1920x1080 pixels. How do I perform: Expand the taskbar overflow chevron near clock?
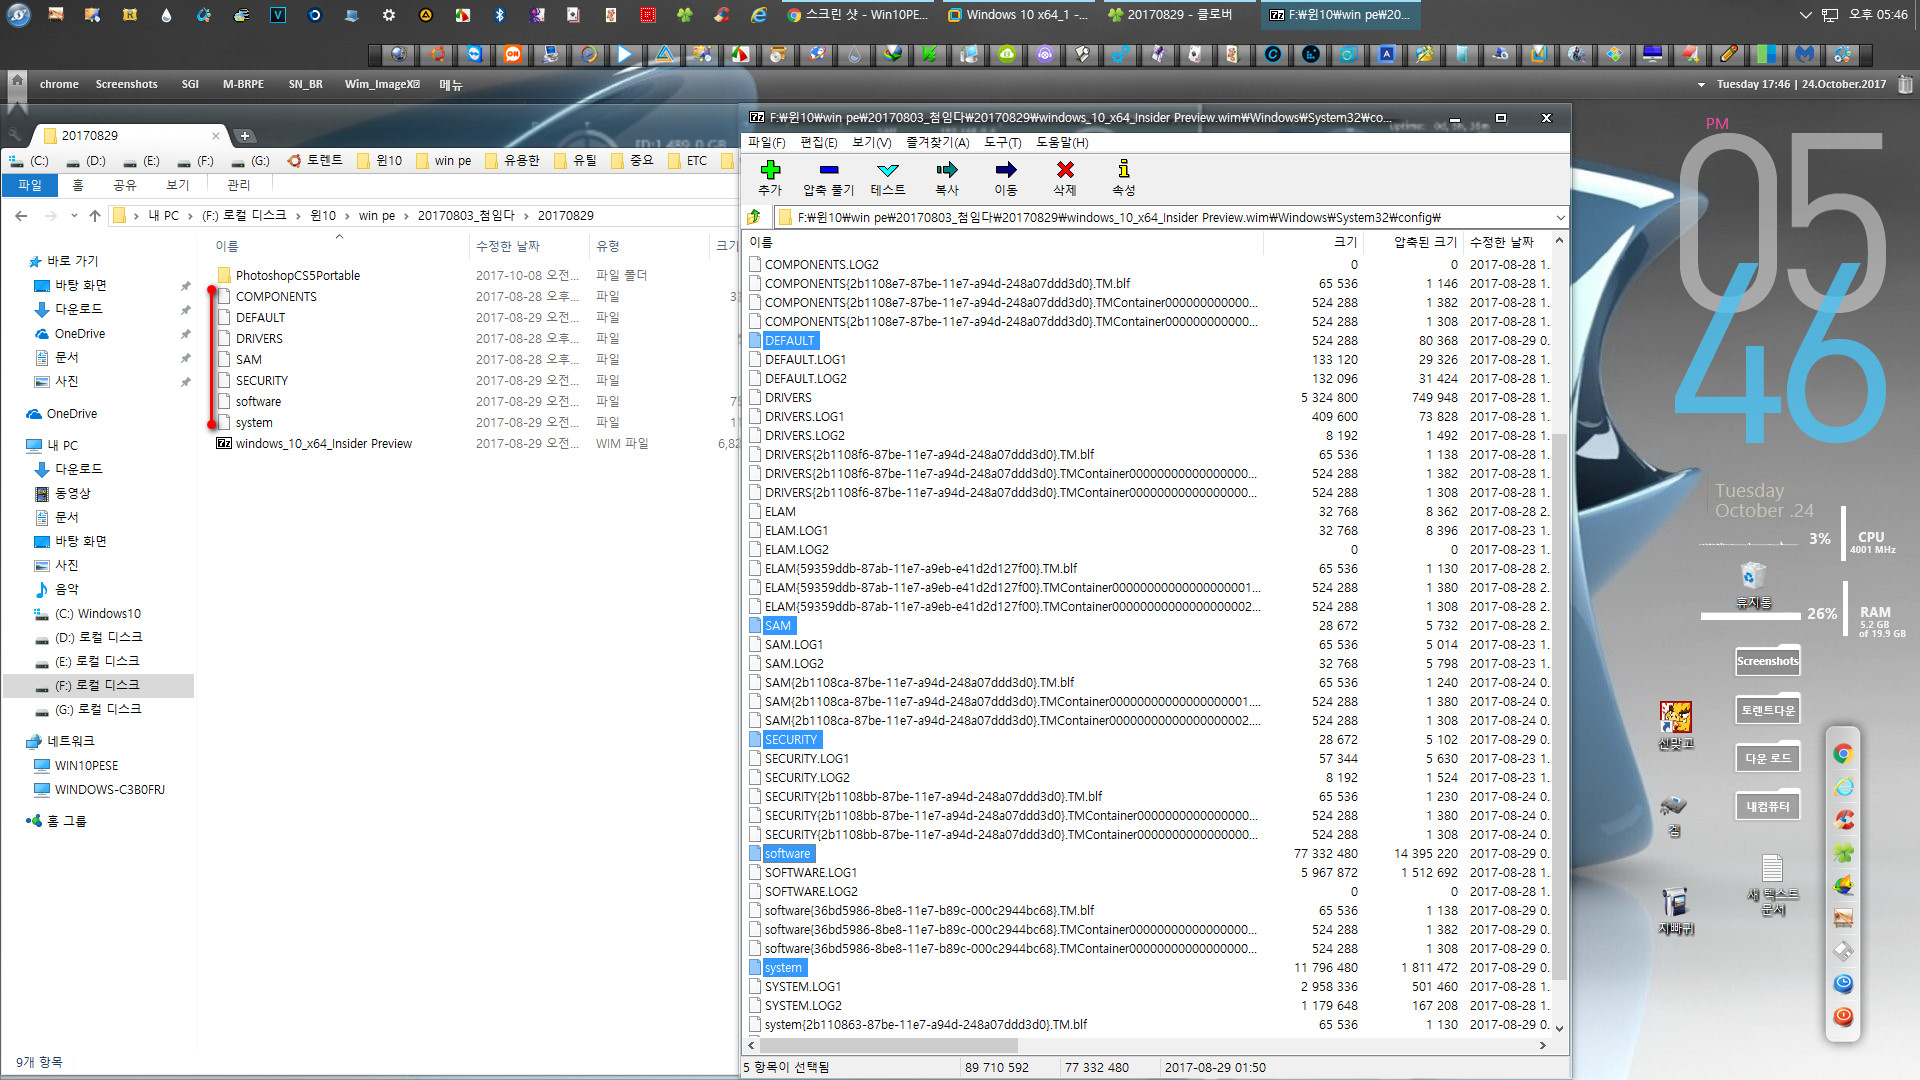(x=1805, y=15)
